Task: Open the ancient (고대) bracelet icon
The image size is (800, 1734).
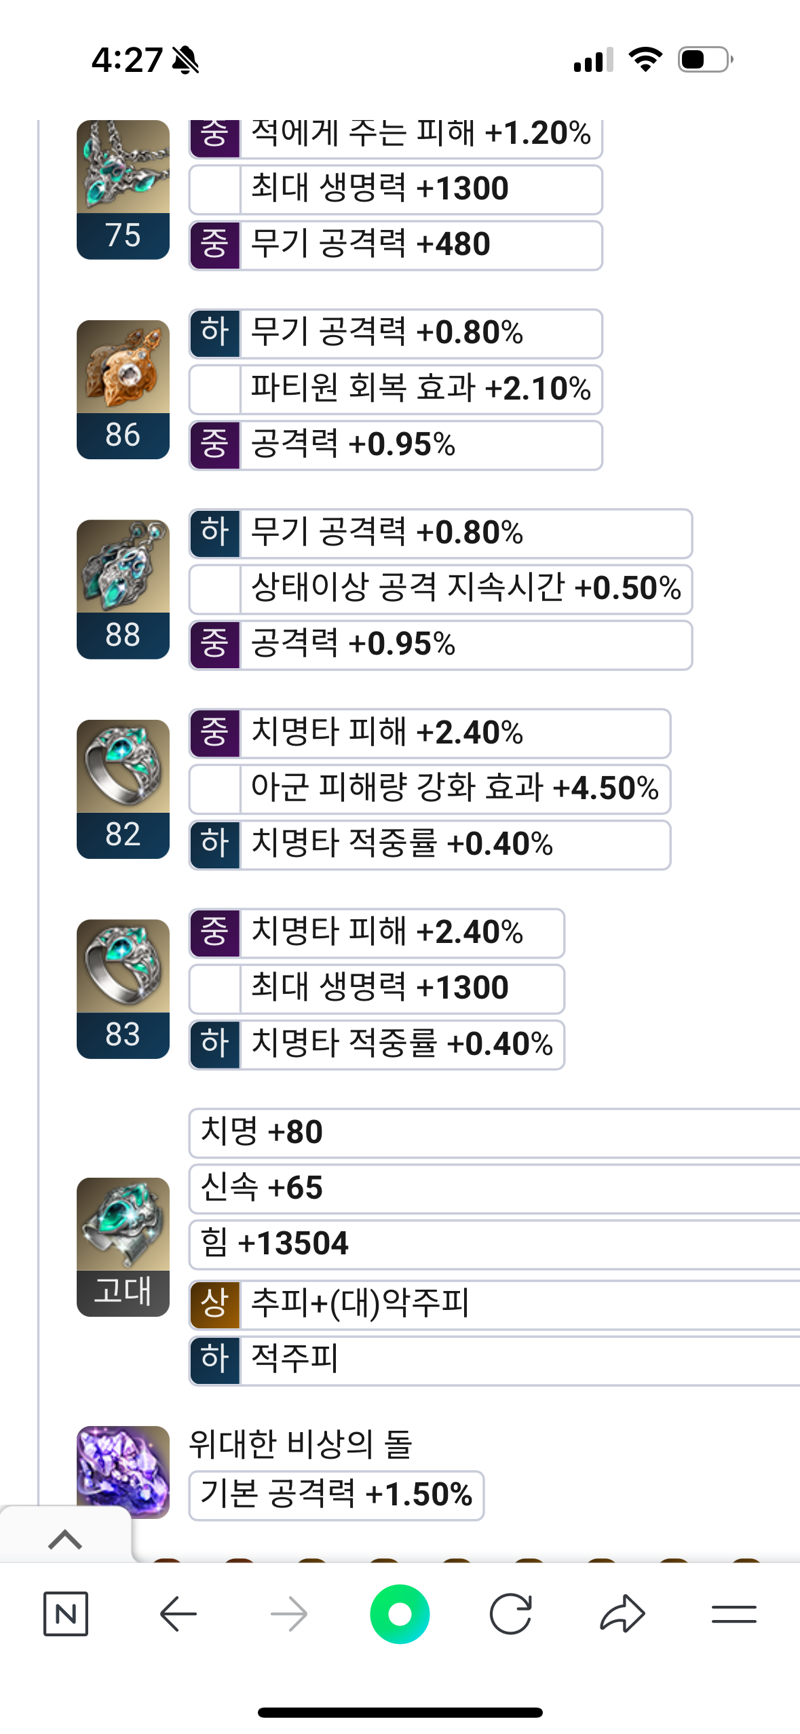Action: click(x=123, y=1247)
